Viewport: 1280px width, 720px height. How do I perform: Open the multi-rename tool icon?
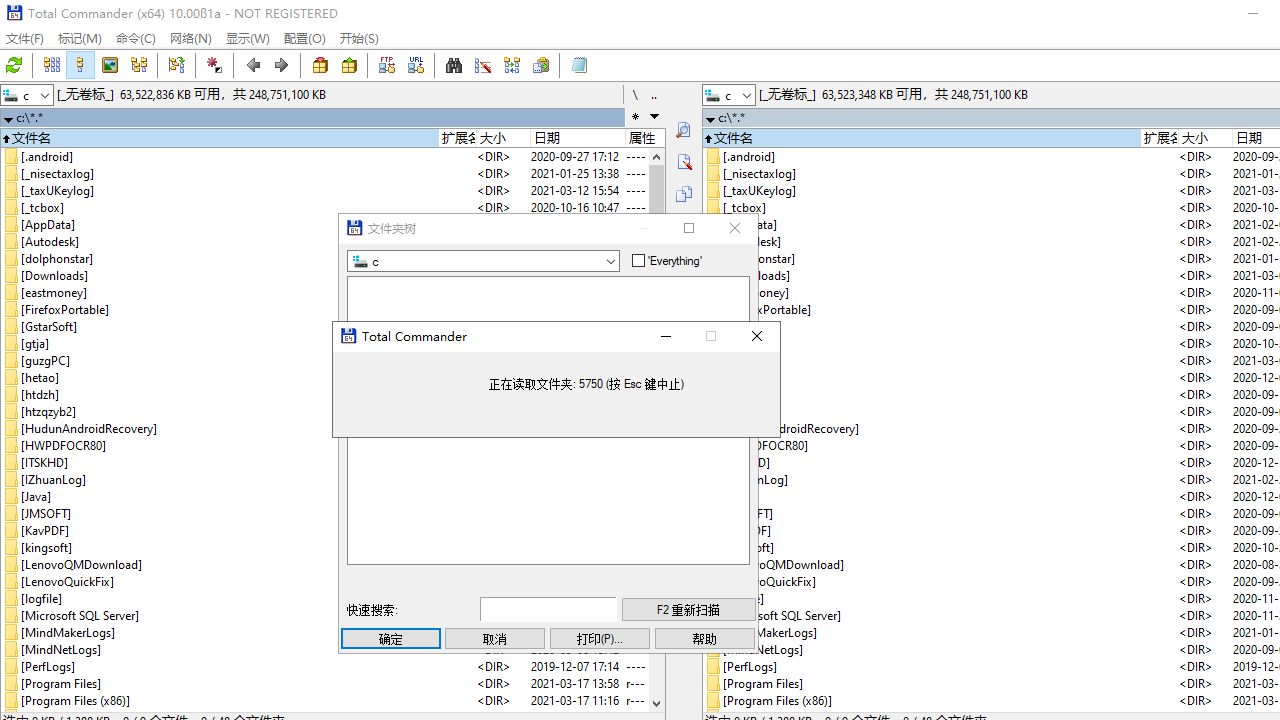tap(483, 65)
